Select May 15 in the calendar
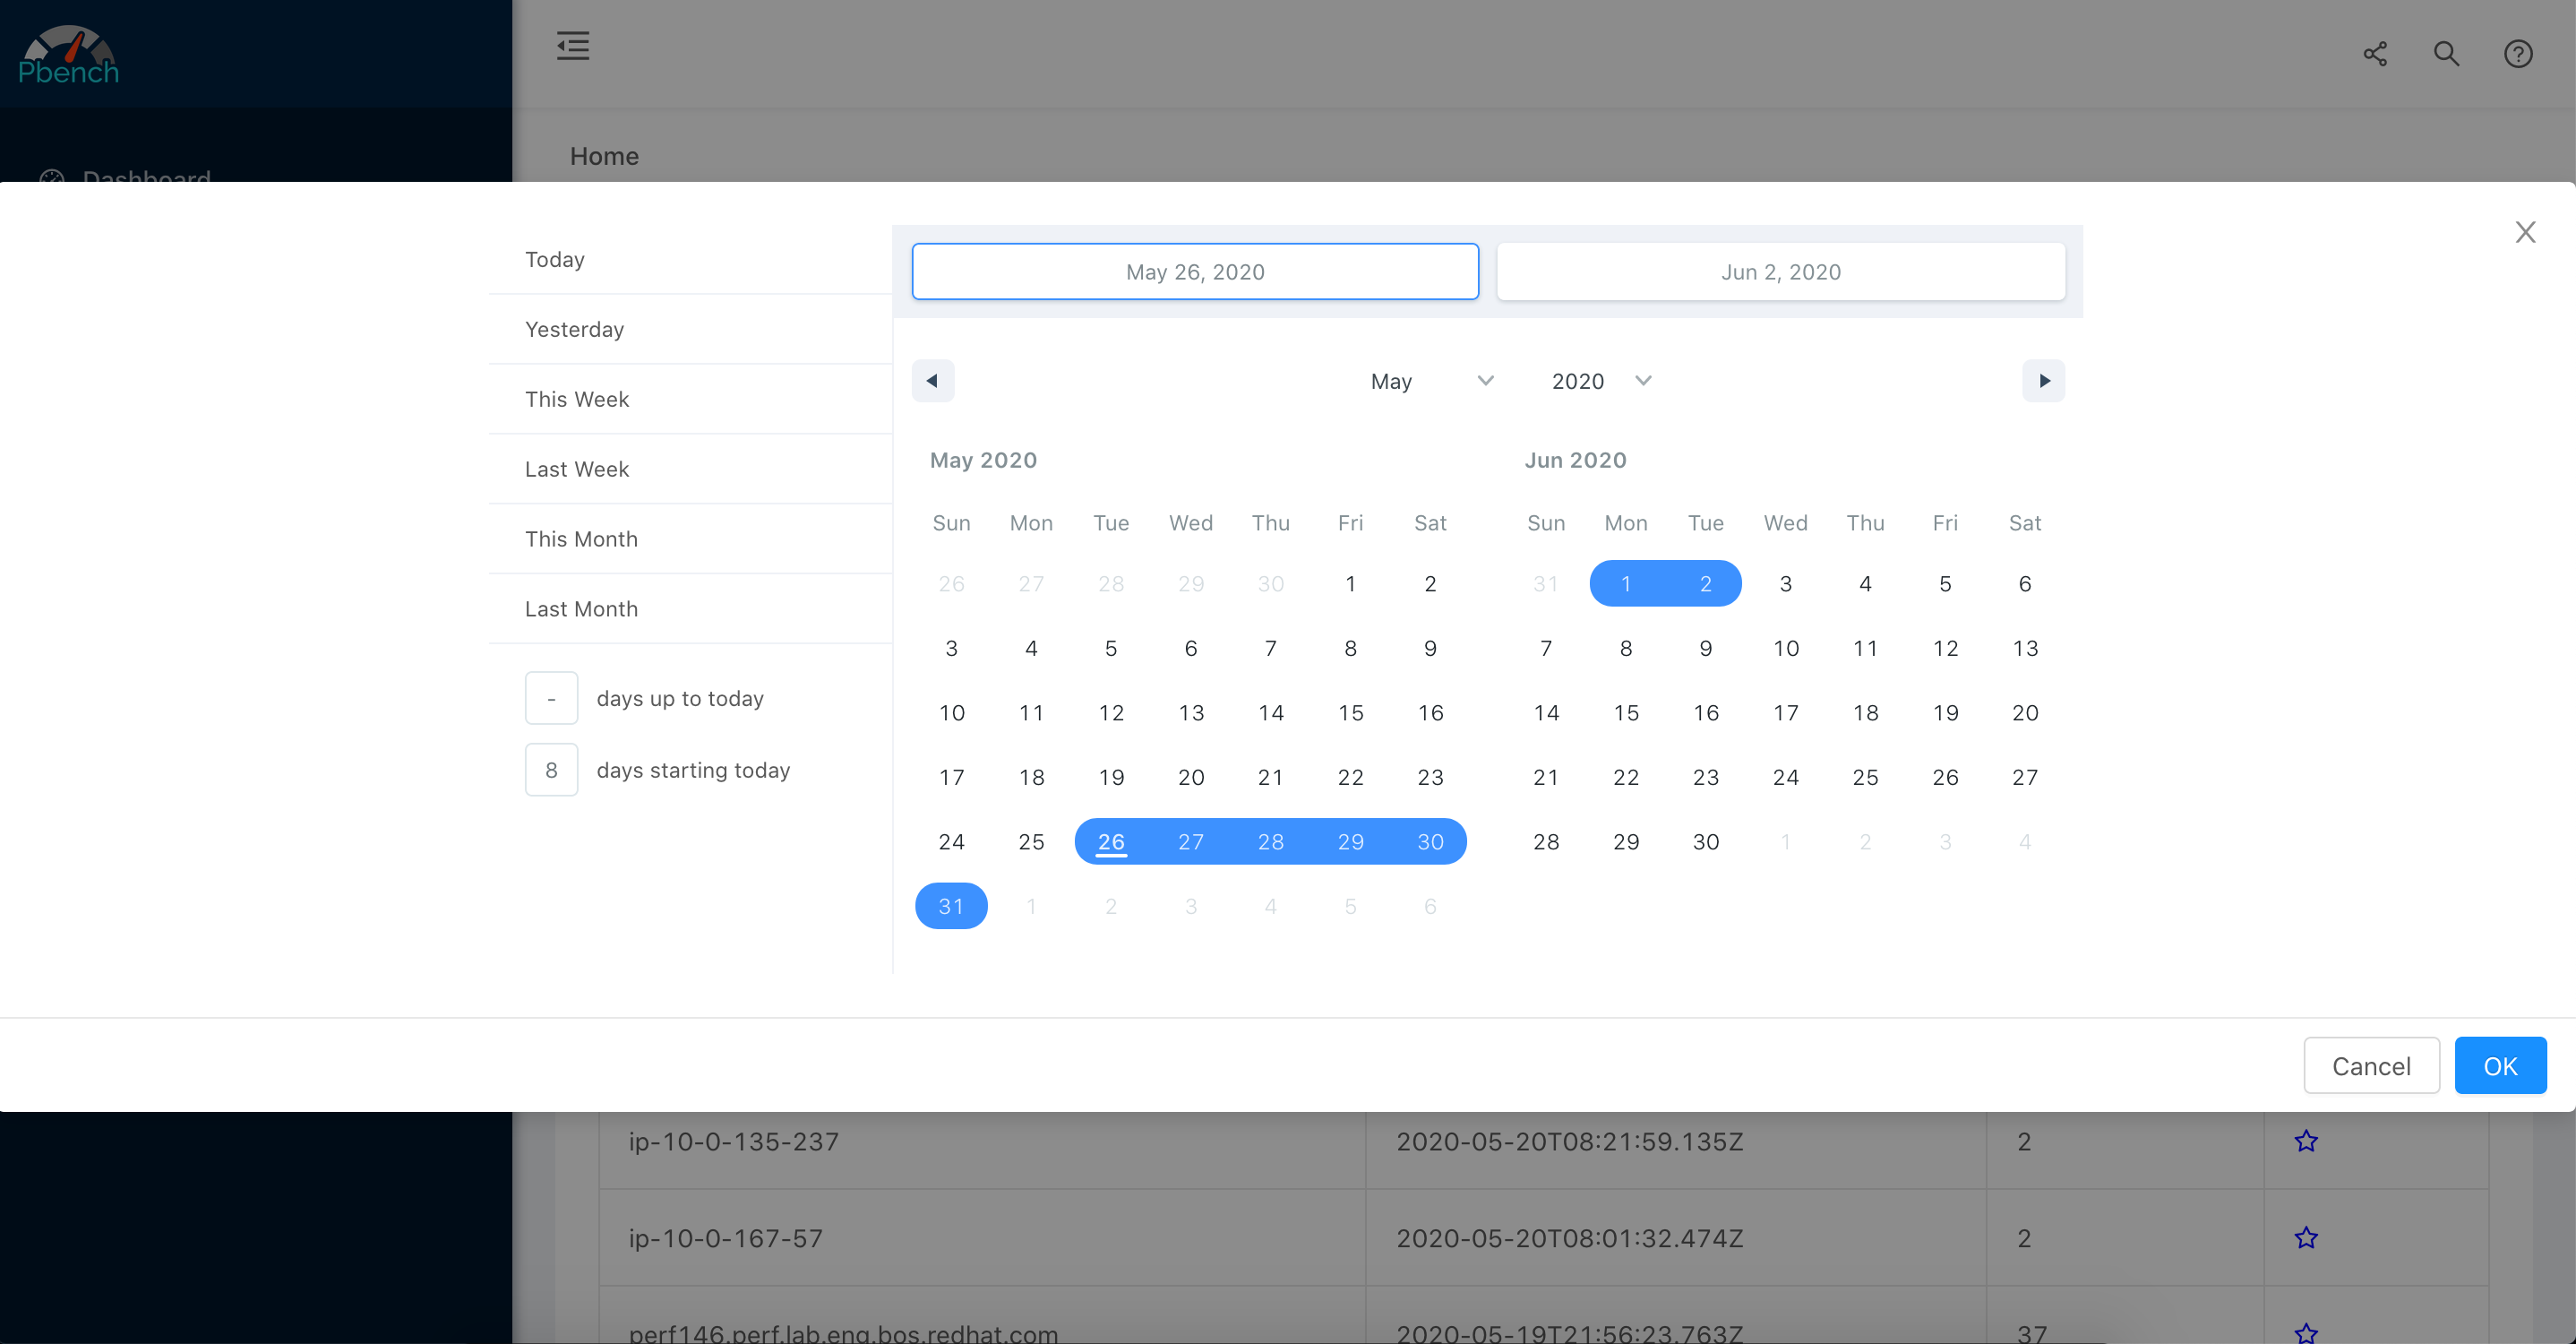The width and height of the screenshot is (2576, 1344). pyautogui.click(x=1350, y=713)
